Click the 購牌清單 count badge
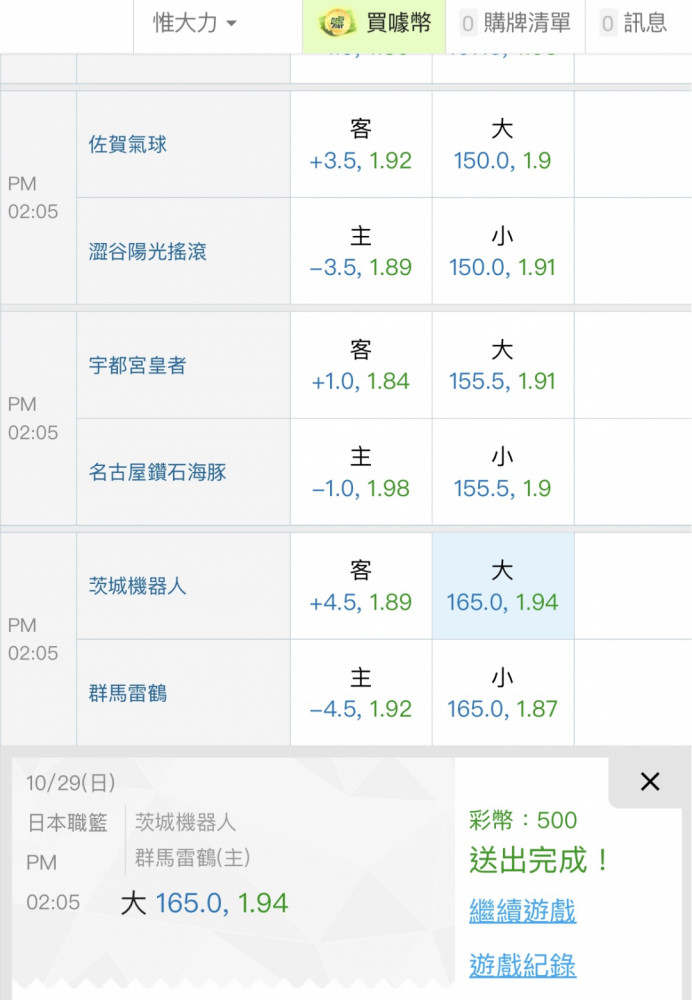The width and height of the screenshot is (692, 1000). pyautogui.click(x=468, y=24)
